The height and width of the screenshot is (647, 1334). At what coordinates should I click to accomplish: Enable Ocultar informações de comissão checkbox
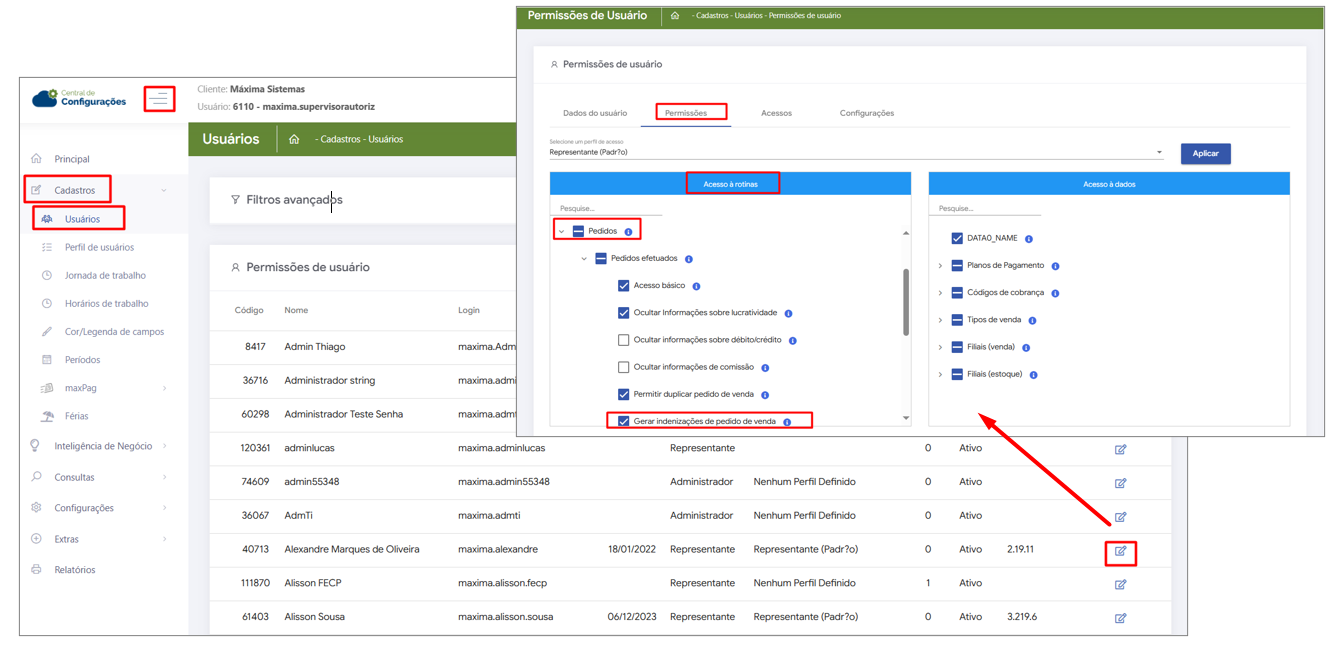point(623,367)
